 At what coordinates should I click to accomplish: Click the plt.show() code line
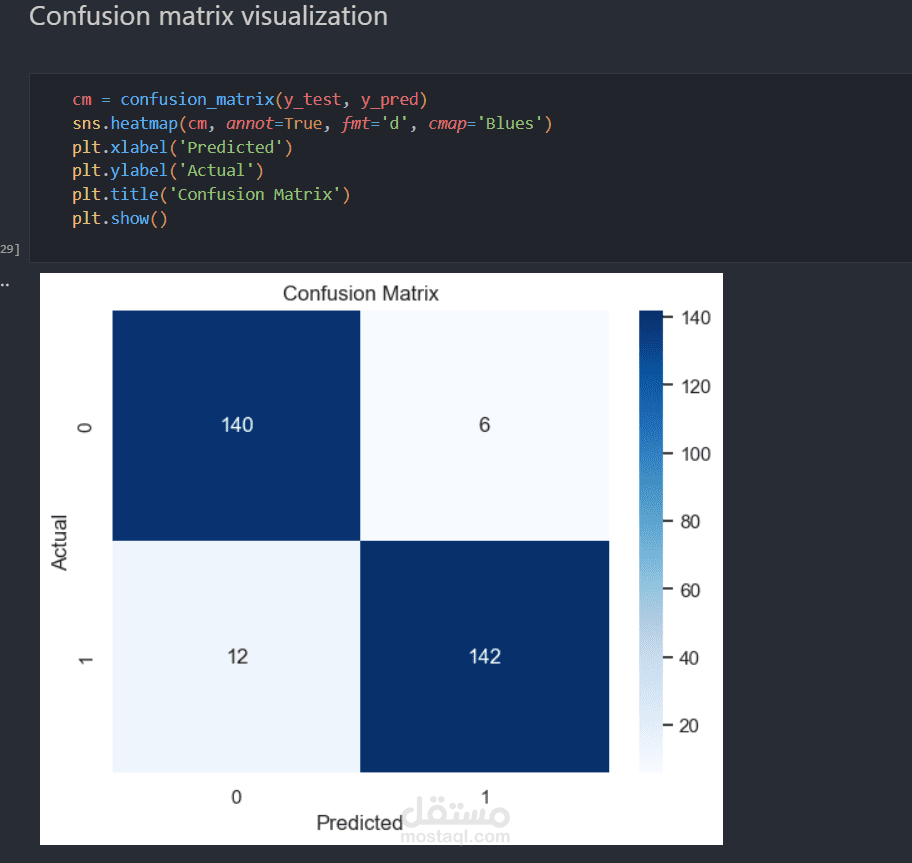pos(119,218)
